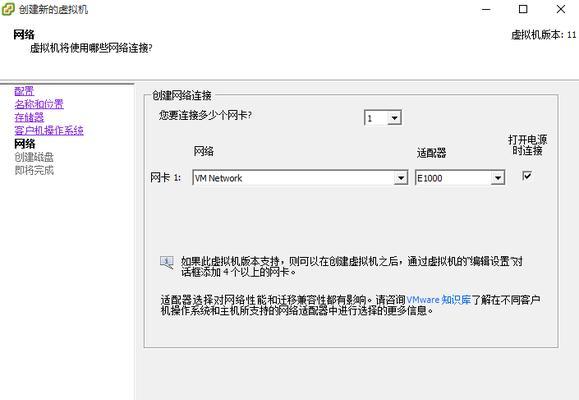Click the VM Network selection field
Image resolution: width=579 pixels, height=400 pixels.
coord(300,178)
